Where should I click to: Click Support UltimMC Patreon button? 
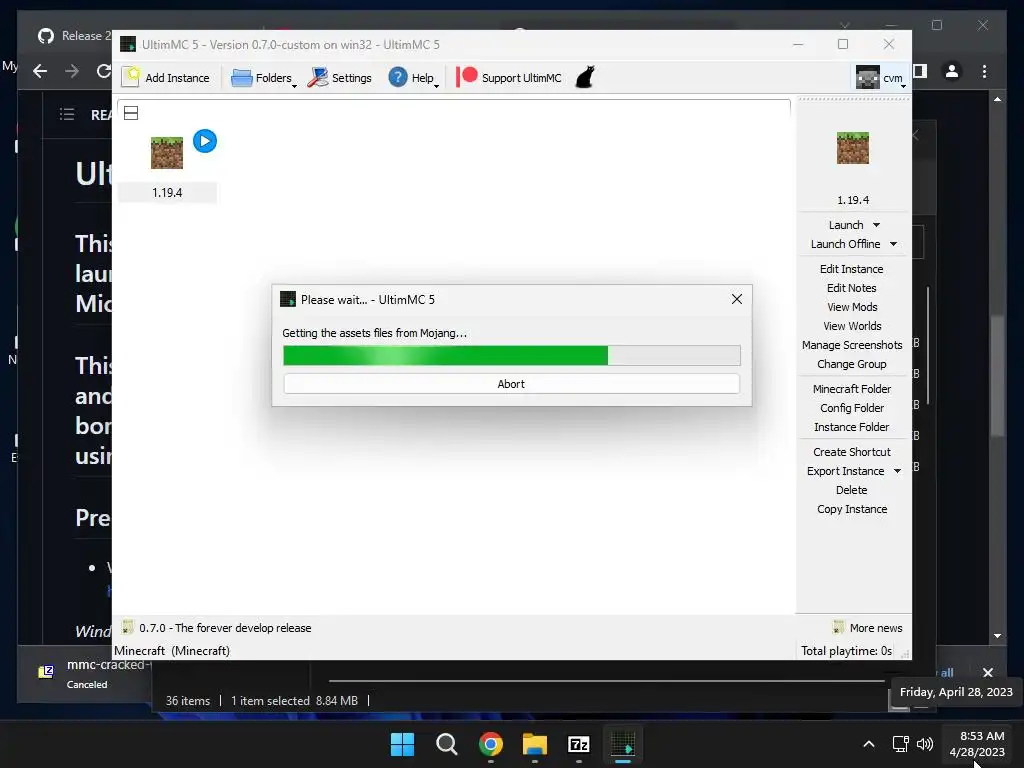point(509,78)
